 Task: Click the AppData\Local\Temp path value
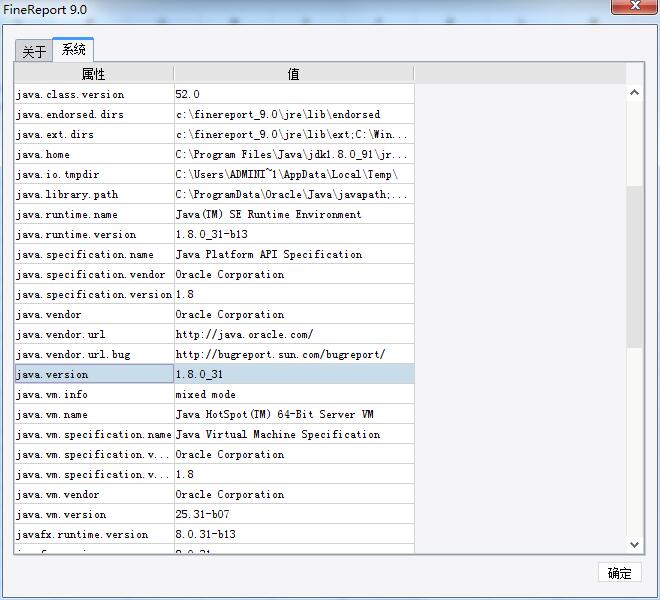(x=294, y=174)
